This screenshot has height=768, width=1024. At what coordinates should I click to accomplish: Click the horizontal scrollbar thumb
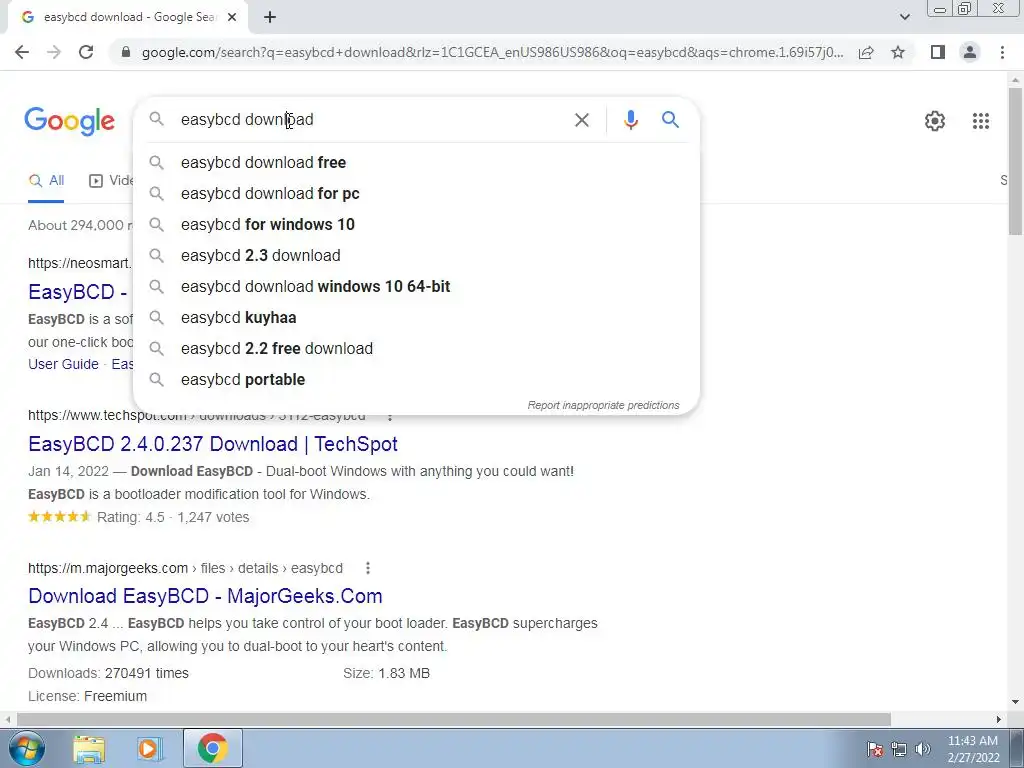point(454,719)
